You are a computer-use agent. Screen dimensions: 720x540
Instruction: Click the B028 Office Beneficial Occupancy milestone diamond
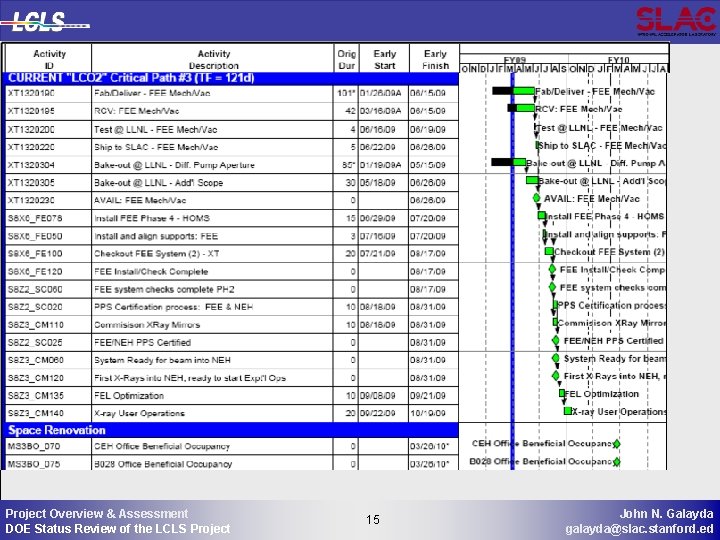[x=617, y=461]
